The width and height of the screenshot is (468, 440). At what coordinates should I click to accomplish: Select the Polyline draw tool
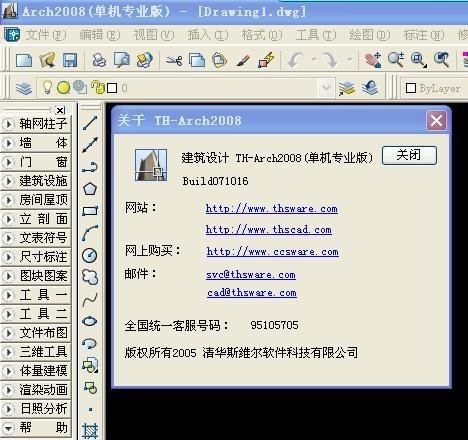90,167
